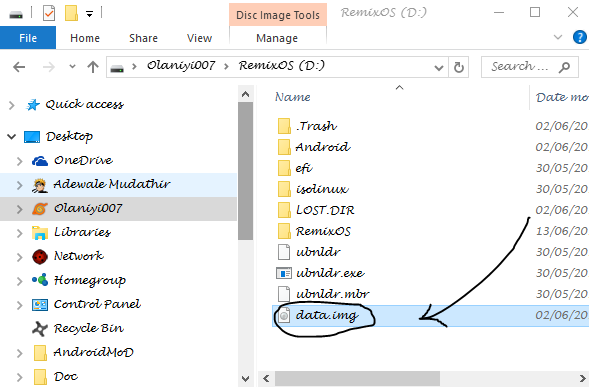Click the OneDrive cloud icon
The image size is (589, 387).
tap(40, 161)
